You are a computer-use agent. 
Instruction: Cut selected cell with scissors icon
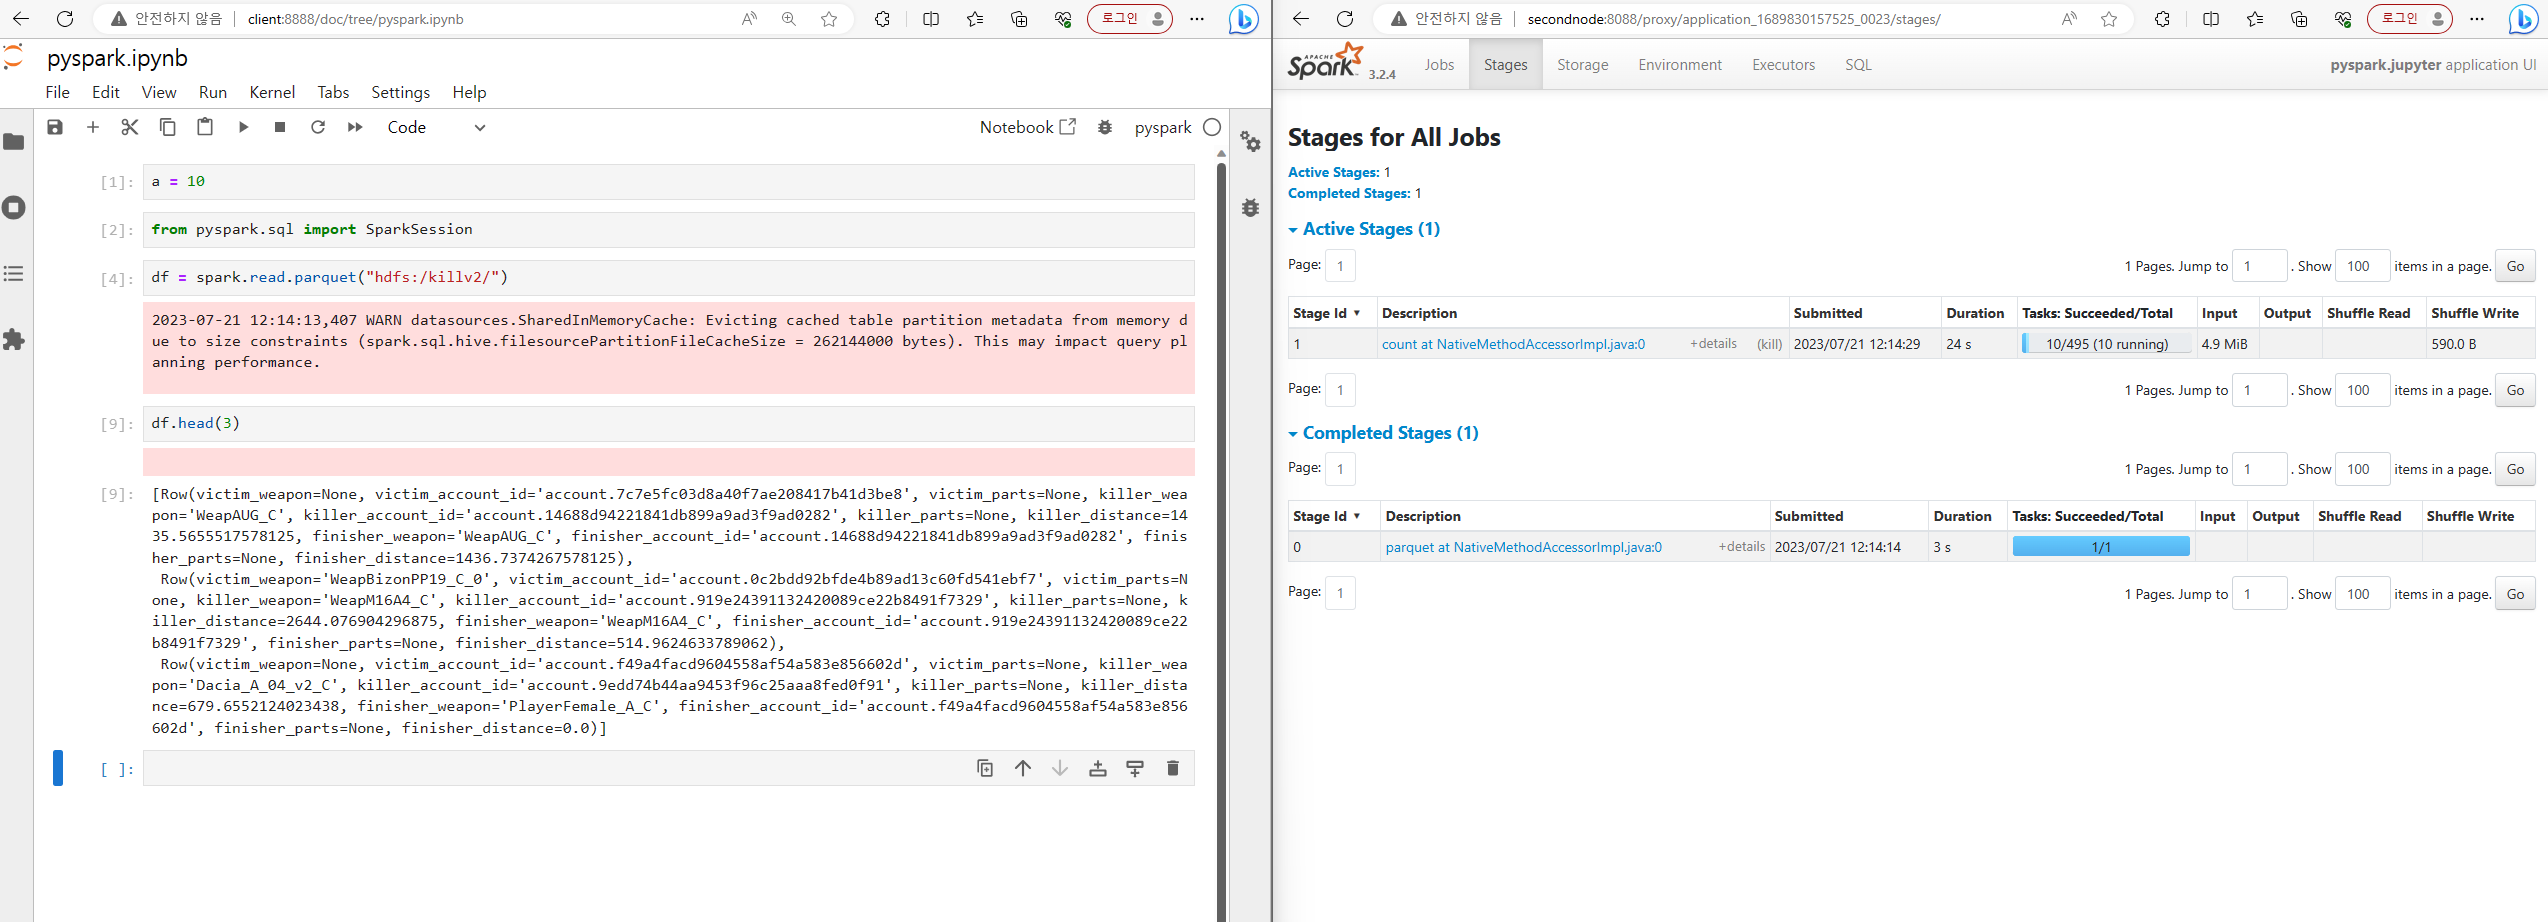pos(130,127)
